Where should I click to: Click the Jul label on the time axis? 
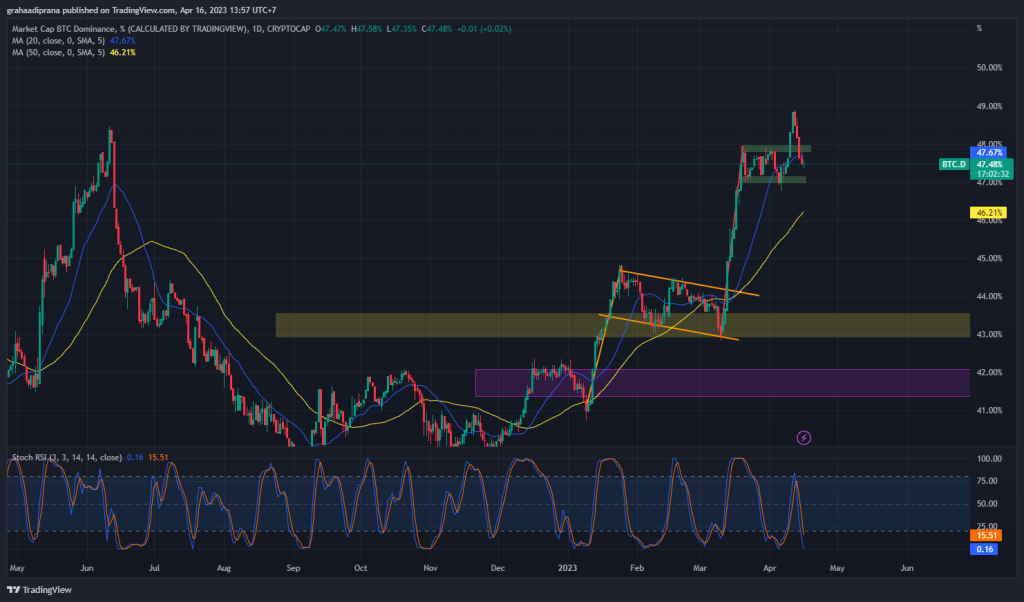(154, 568)
